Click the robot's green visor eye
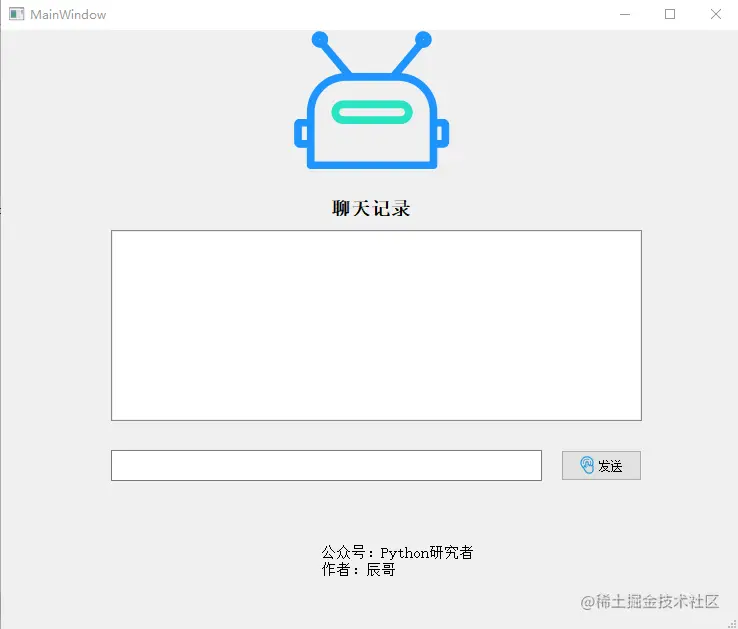The height and width of the screenshot is (629, 738). click(x=372, y=112)
